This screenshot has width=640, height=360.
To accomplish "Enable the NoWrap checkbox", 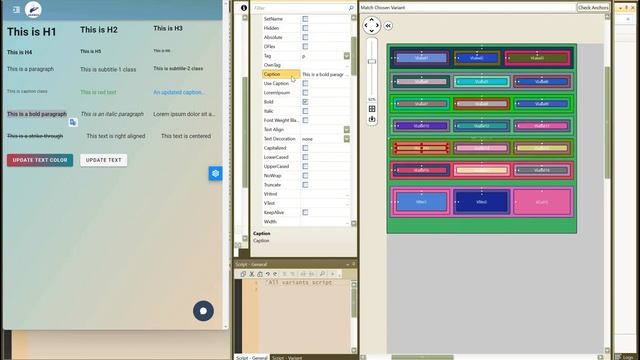I will [305, 176].
